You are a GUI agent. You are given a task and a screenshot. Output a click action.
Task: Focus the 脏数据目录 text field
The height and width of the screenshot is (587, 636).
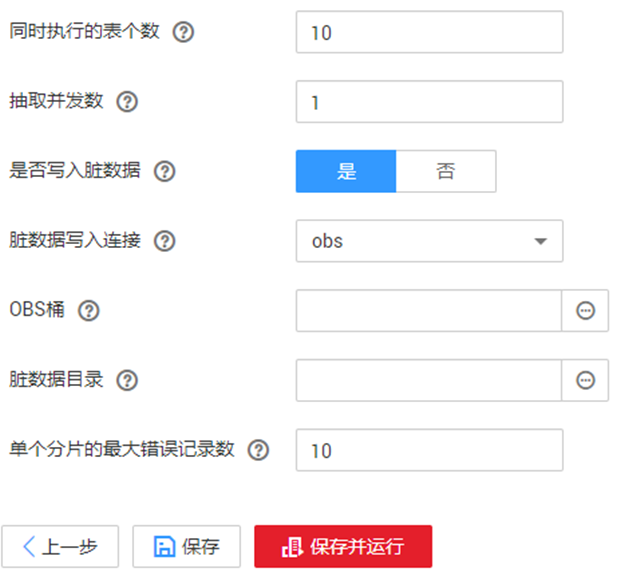tap(428, 381)
